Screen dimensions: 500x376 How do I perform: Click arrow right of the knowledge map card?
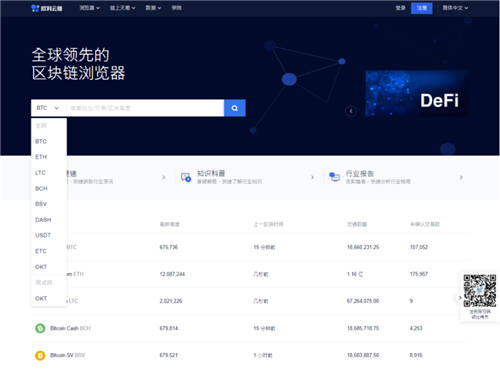[312, 177]
